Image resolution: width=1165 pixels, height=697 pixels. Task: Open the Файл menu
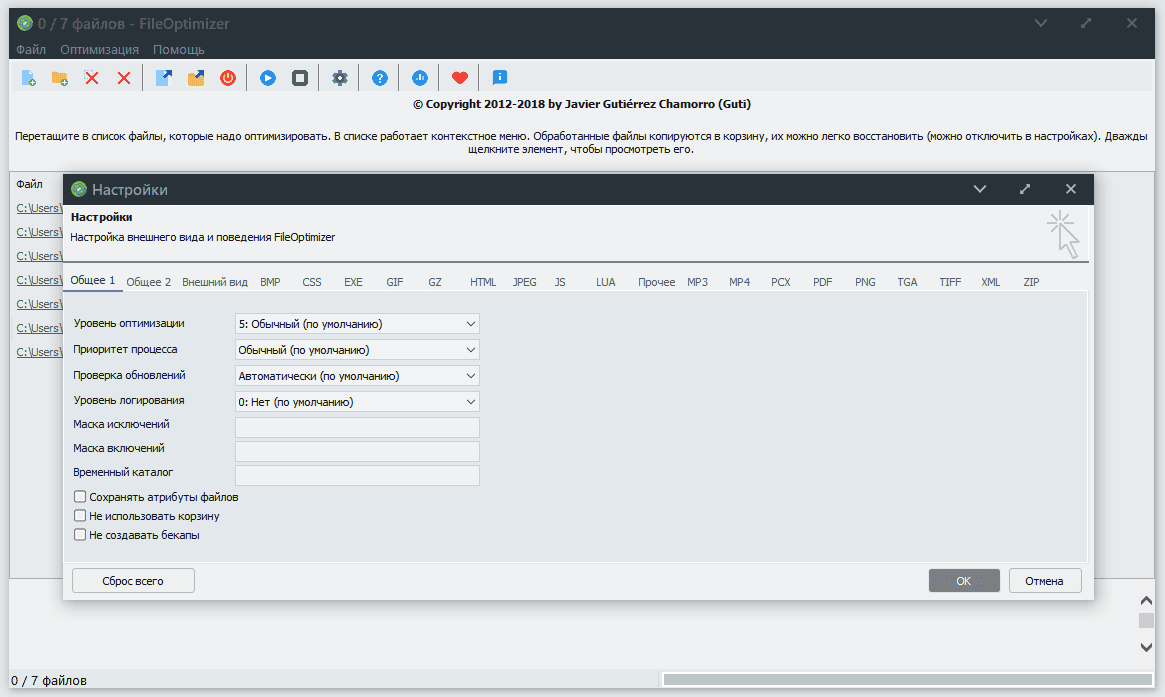31,50
